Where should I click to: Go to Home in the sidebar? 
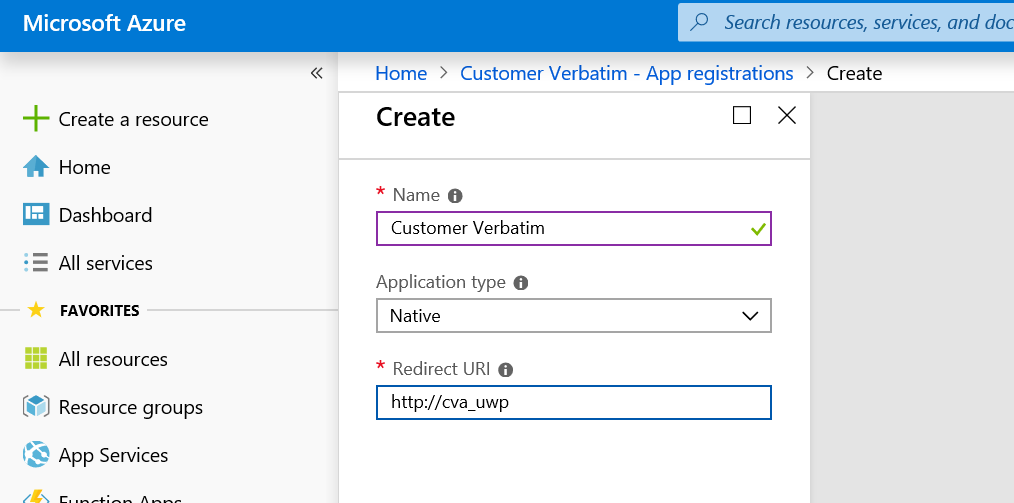point(84,167)
